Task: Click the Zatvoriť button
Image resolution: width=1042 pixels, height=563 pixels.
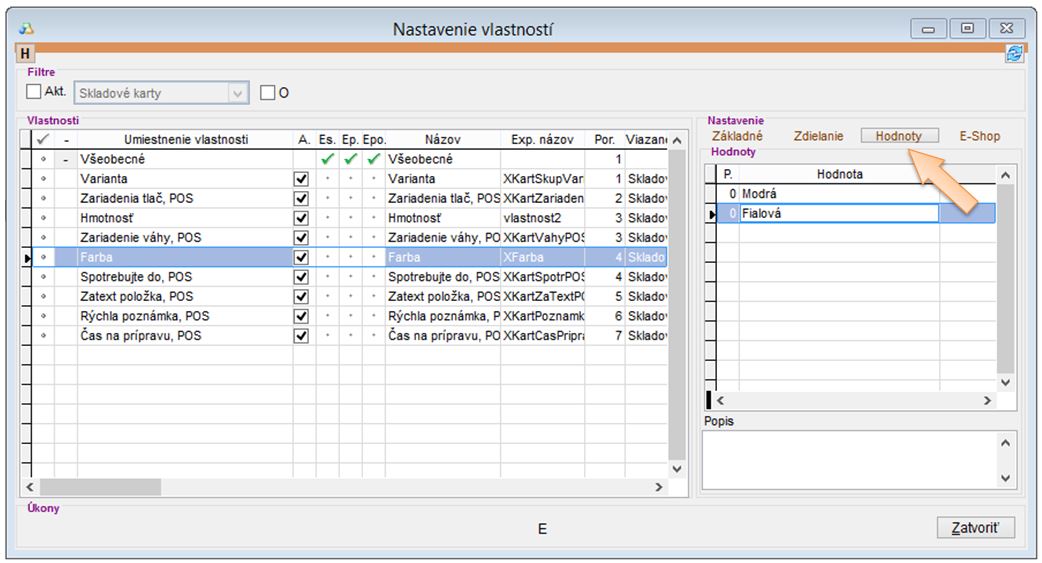Action: coord(976,527)
